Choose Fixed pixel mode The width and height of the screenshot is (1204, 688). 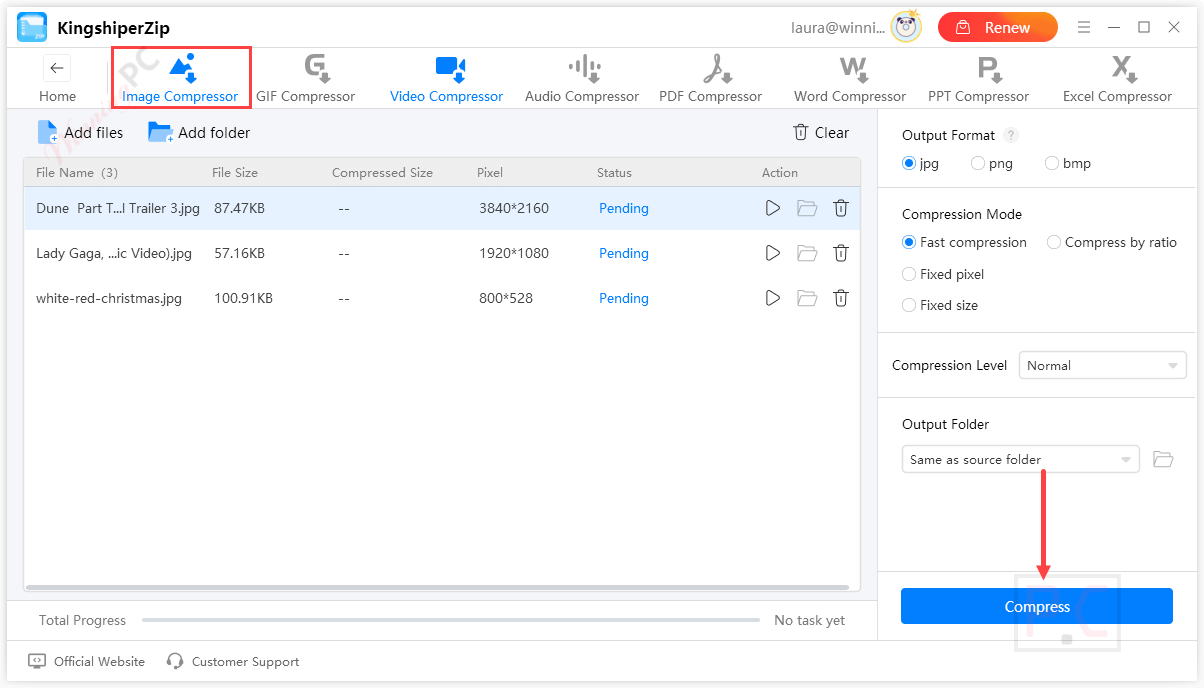click(x=943, y=274)
